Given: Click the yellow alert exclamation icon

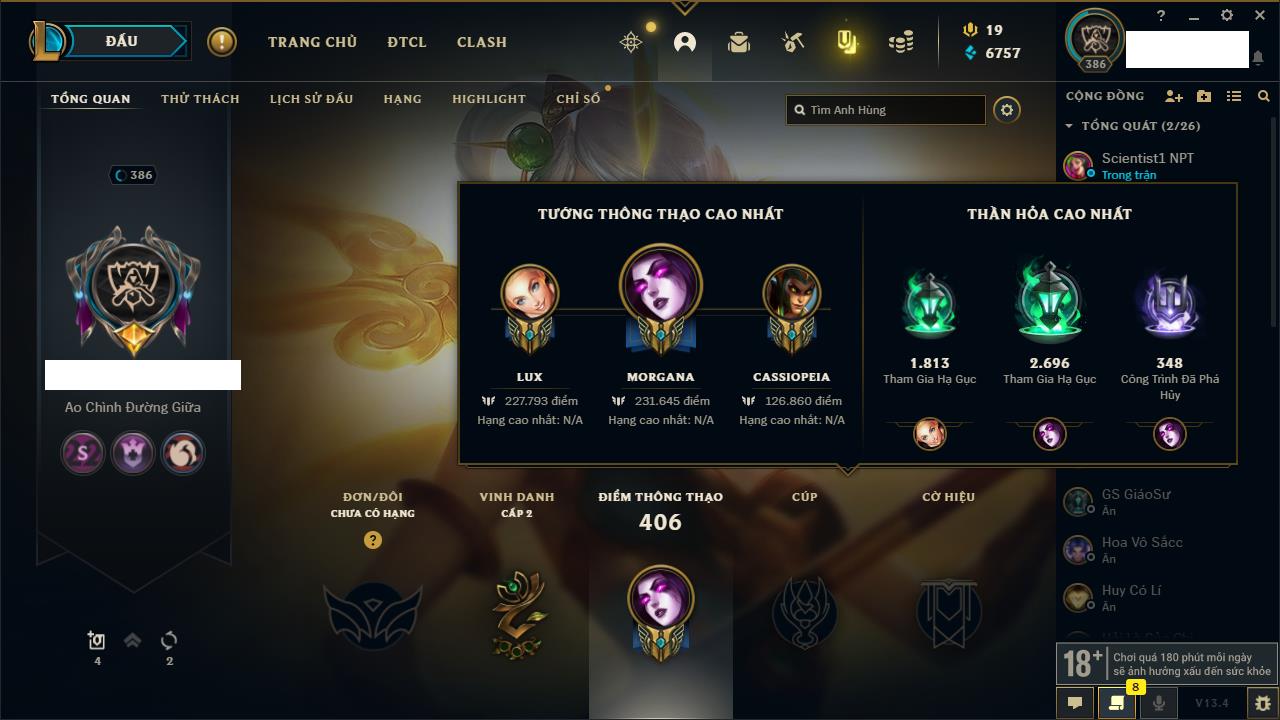Looking at the screenshot, I should (x=222, y=42).
